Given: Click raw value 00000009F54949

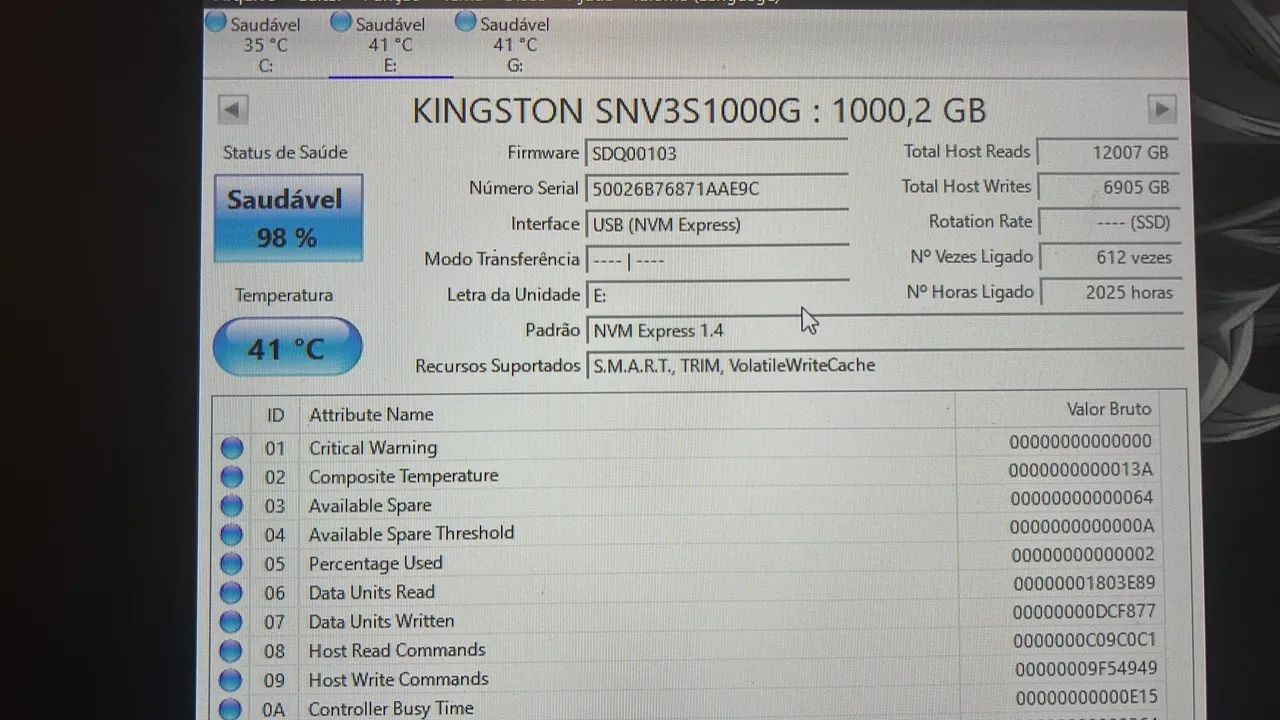Looking at the screenshot, I should coord(1086,669).
